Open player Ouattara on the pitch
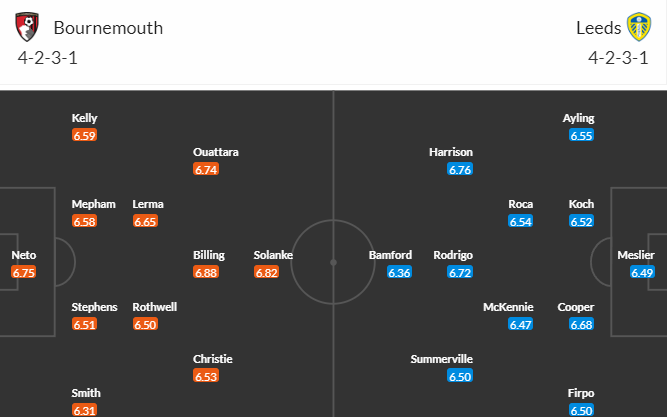The height and width of the screenshot is (417, 667). pos(216,152)
